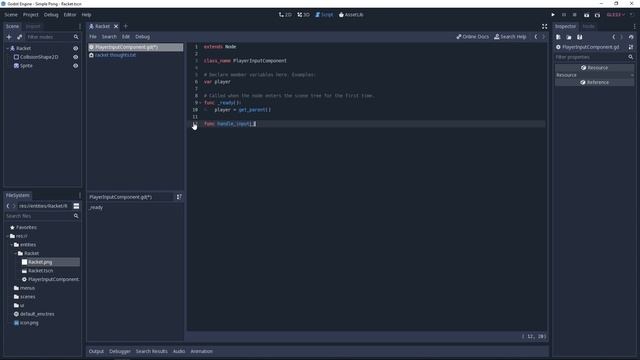
Task: Click the Filter nodes search magnifier icon
Action: coord(76,37)
